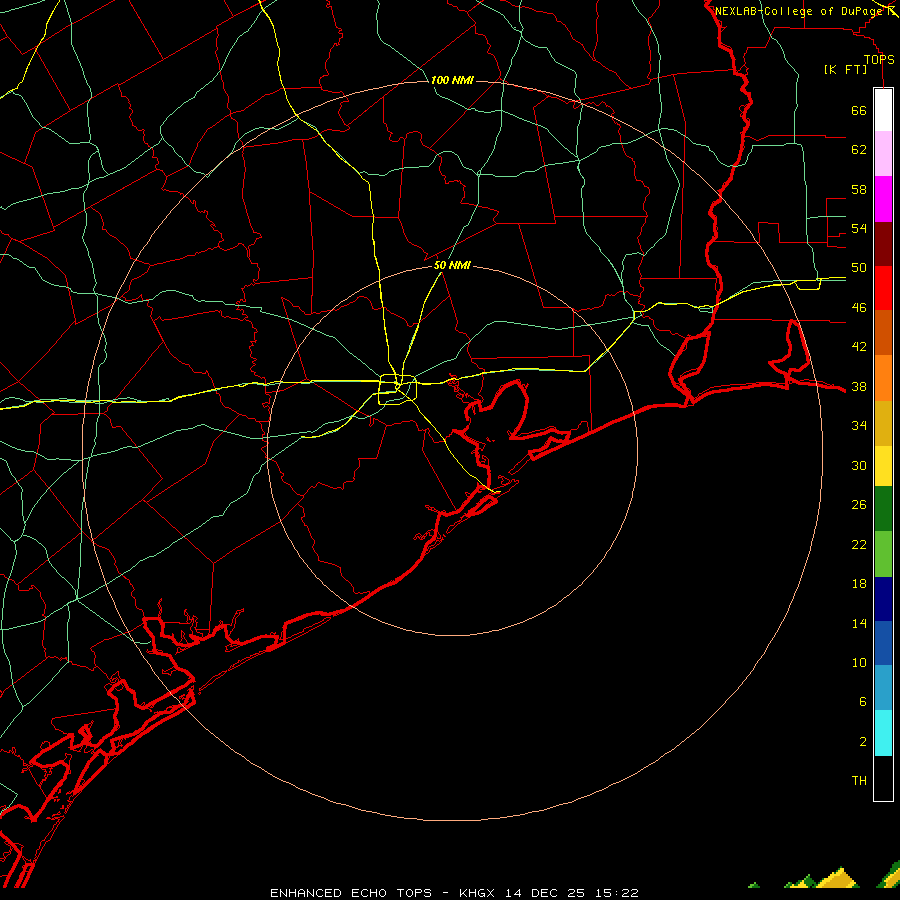
Task: Click the dark orange 46 K FT swatch
Action: [883, 332]
